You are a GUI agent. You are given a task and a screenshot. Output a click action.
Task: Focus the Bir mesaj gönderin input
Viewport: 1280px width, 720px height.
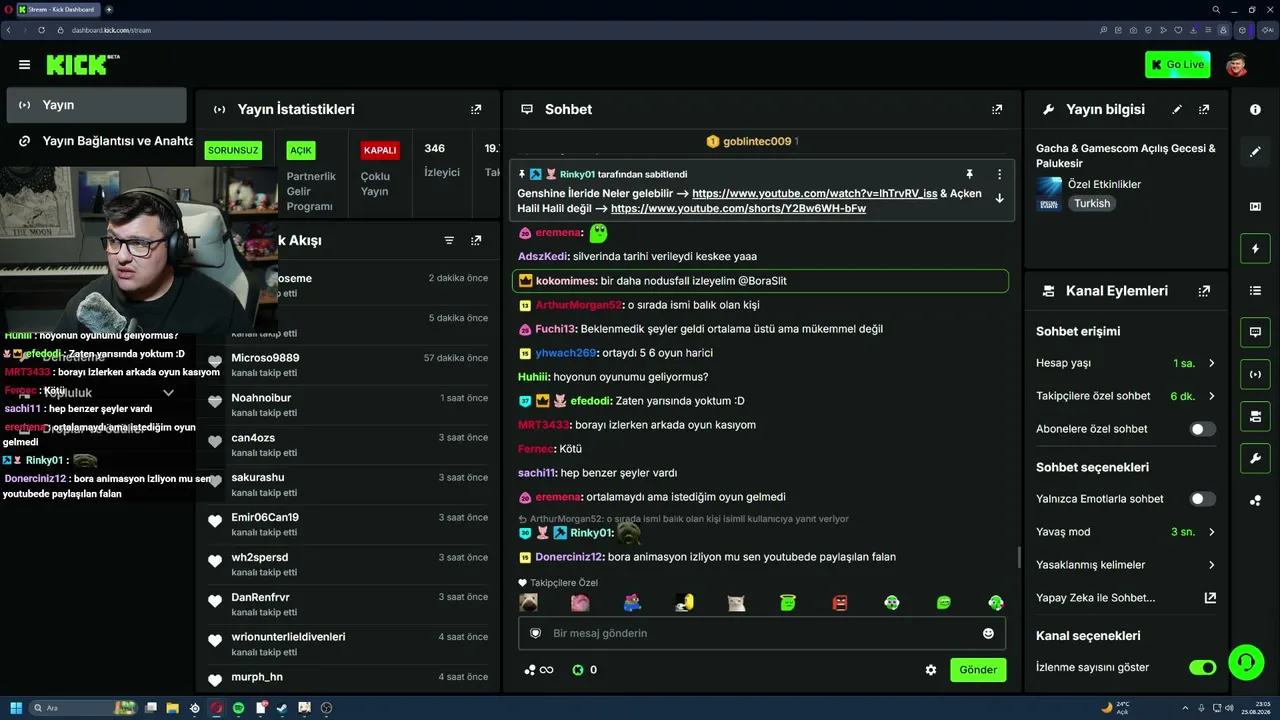pos(762,633)
